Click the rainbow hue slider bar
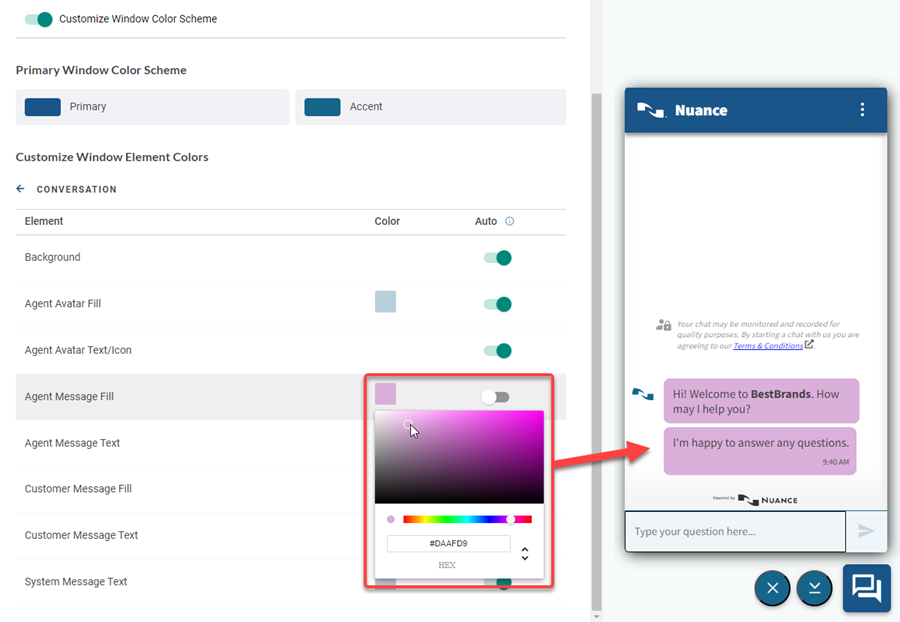 tap(467, 519)
